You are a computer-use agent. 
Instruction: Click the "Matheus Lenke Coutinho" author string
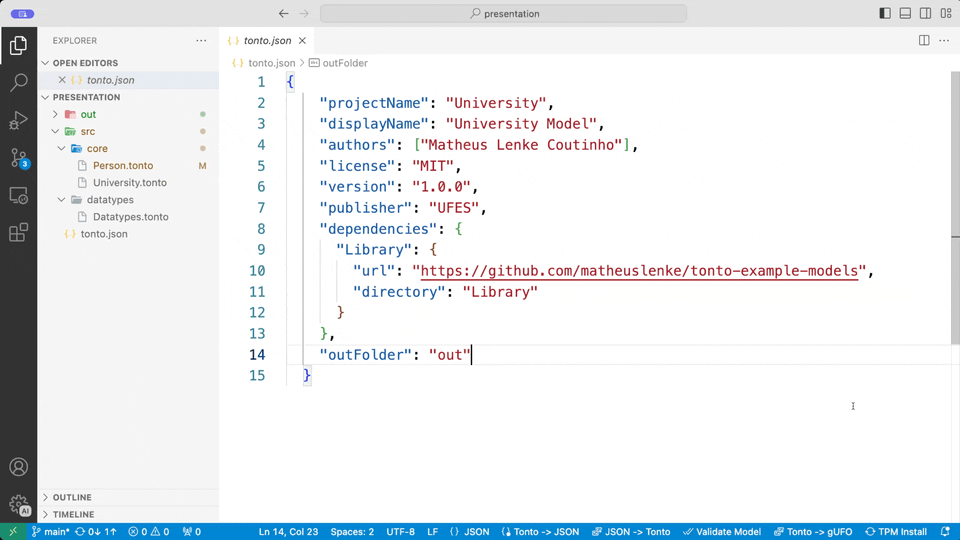point(522,145)
